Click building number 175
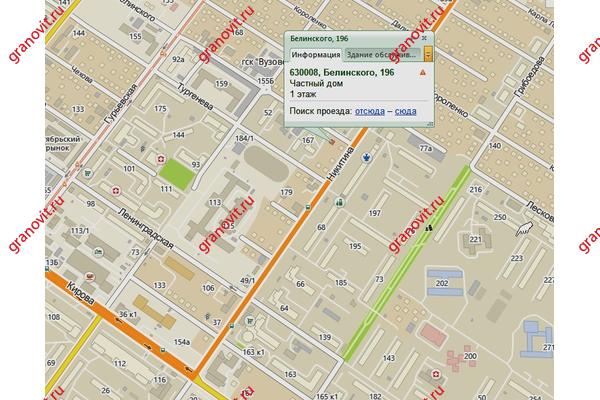 click(x=160, y=109)
